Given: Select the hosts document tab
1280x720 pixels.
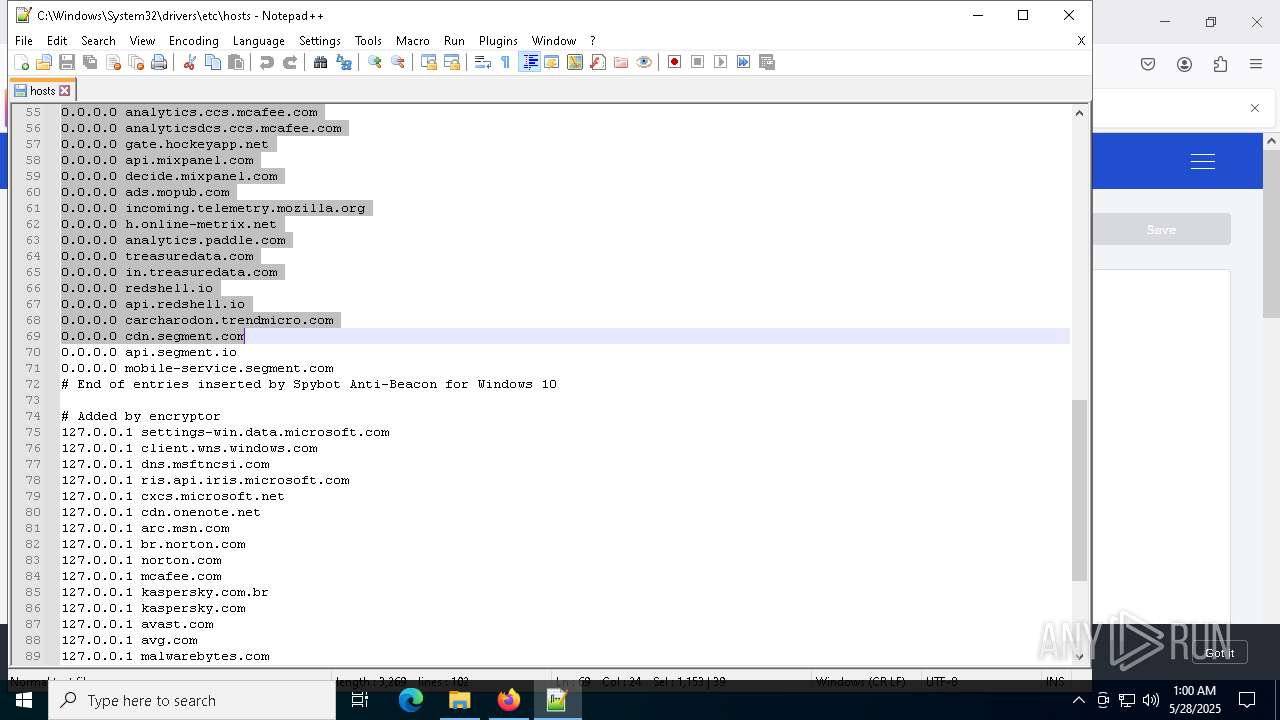Looking at the screenshot, I should pos(42,91).
